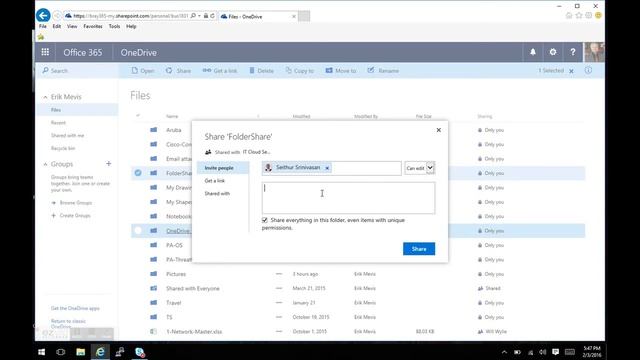The height and width of the screenshot is (360, 640).
Task: Select Shared with tab in dialog
Action: [x=217, y=193]
